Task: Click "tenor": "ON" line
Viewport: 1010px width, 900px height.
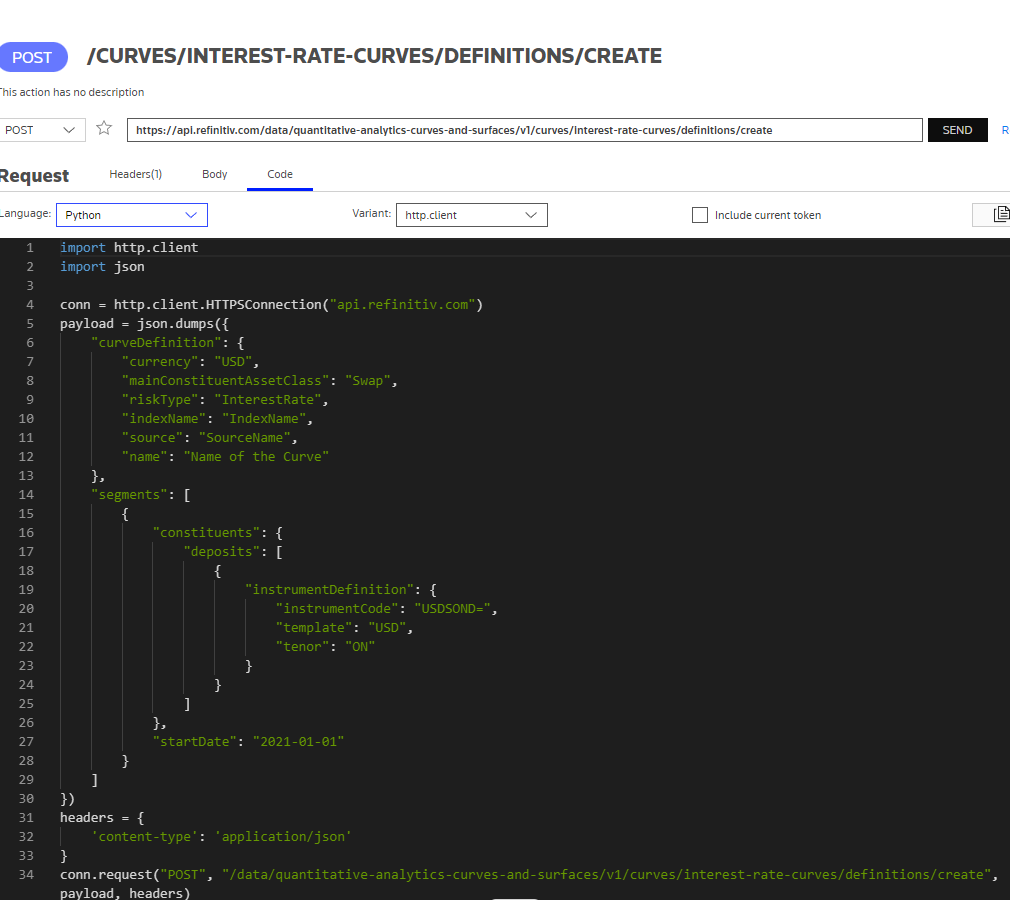Action: [x=325, y=647]
